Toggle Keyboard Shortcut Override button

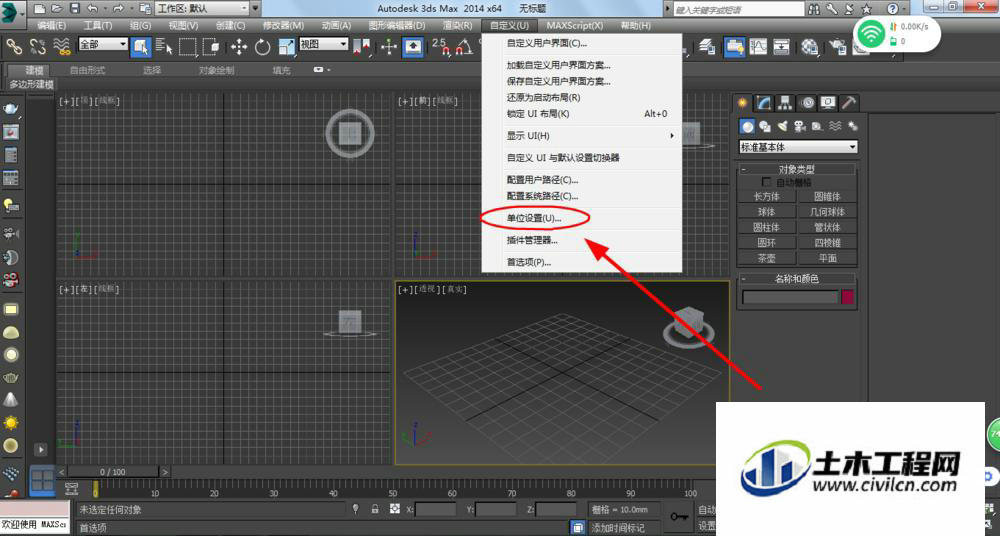pyautogui.click(x=413, y=47)
